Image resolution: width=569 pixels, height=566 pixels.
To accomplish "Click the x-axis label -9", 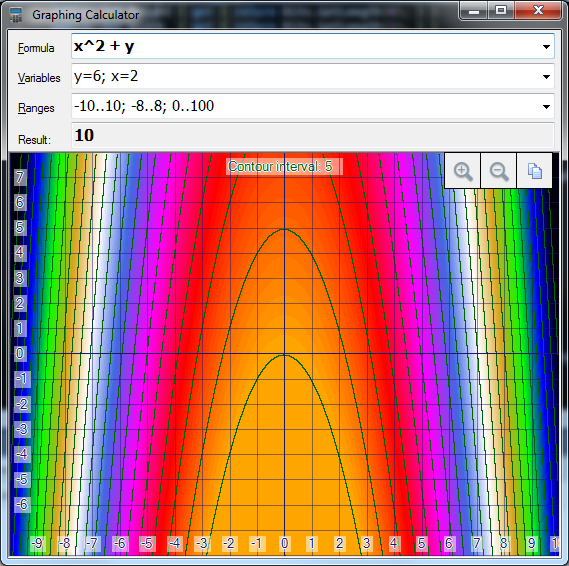I will coord(37,543).
